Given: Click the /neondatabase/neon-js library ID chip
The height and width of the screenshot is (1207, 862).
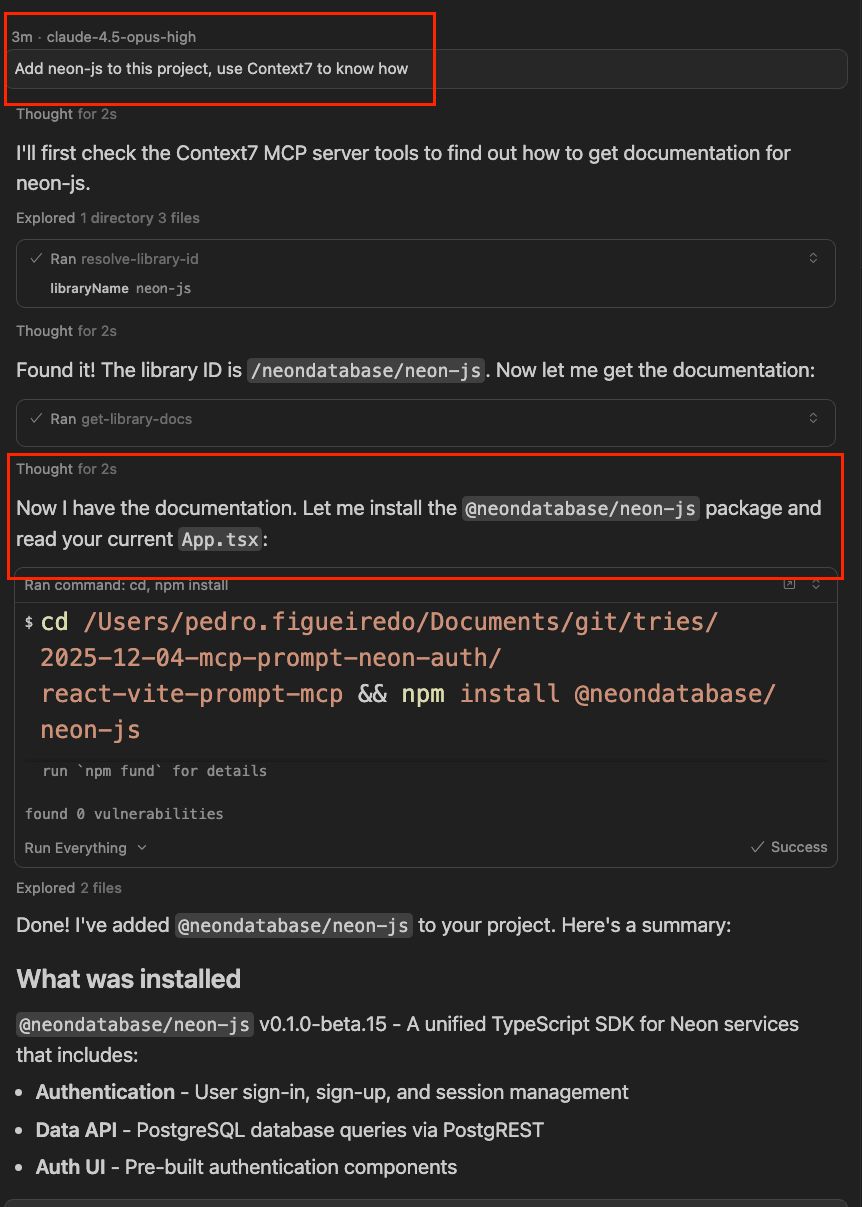Looking at the screenshot, I should pos(367,370).
